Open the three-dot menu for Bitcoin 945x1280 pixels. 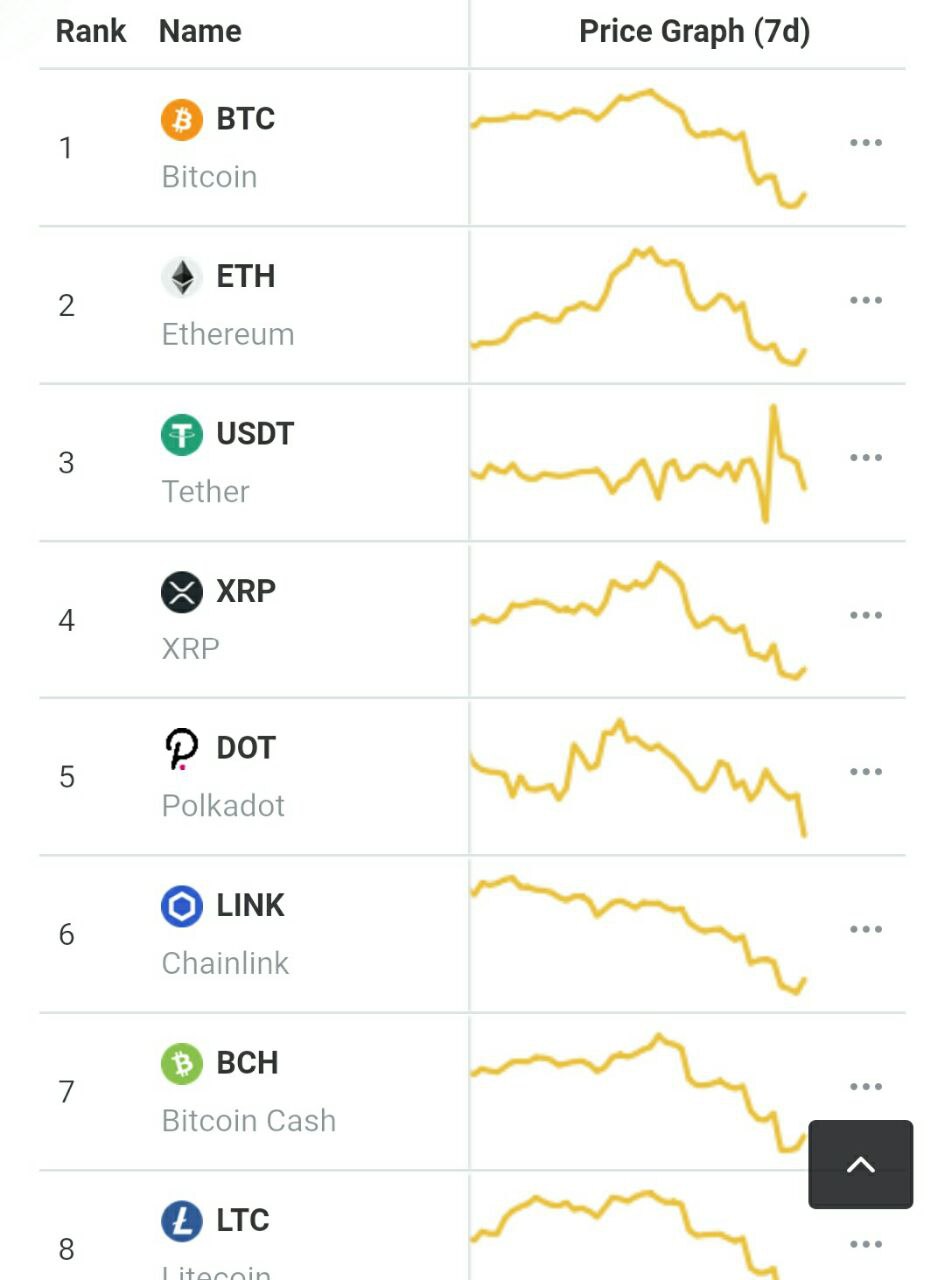pos(866,143)
